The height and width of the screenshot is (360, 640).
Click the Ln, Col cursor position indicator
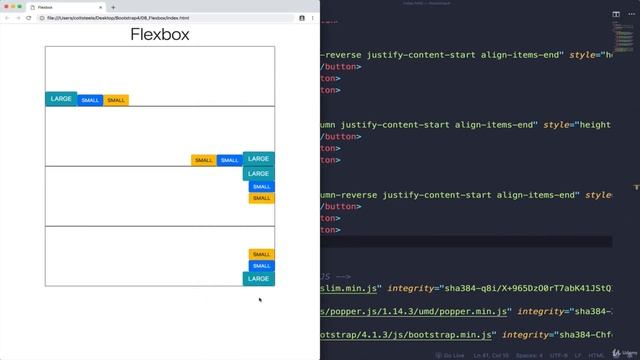click(x=491, y=356)
